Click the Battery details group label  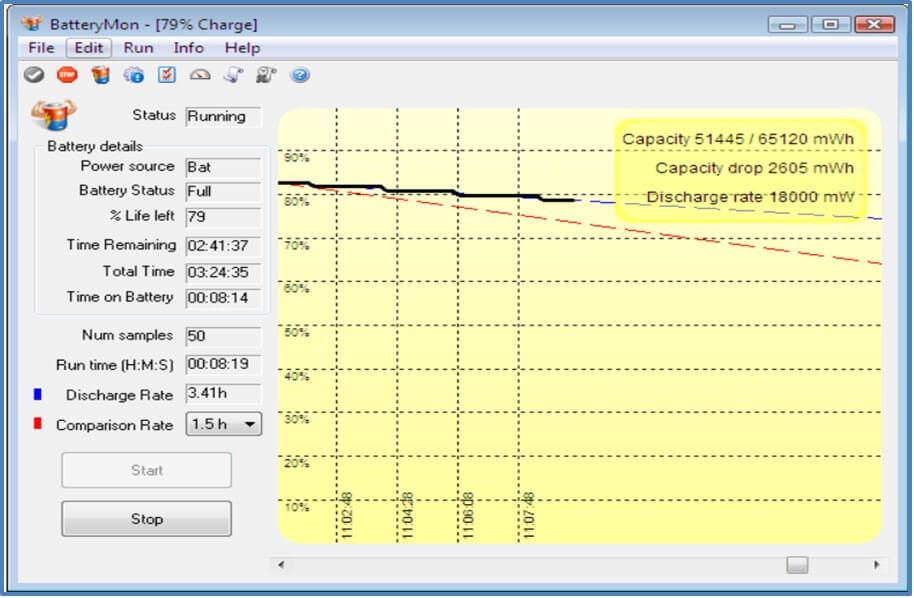(95, 146)
